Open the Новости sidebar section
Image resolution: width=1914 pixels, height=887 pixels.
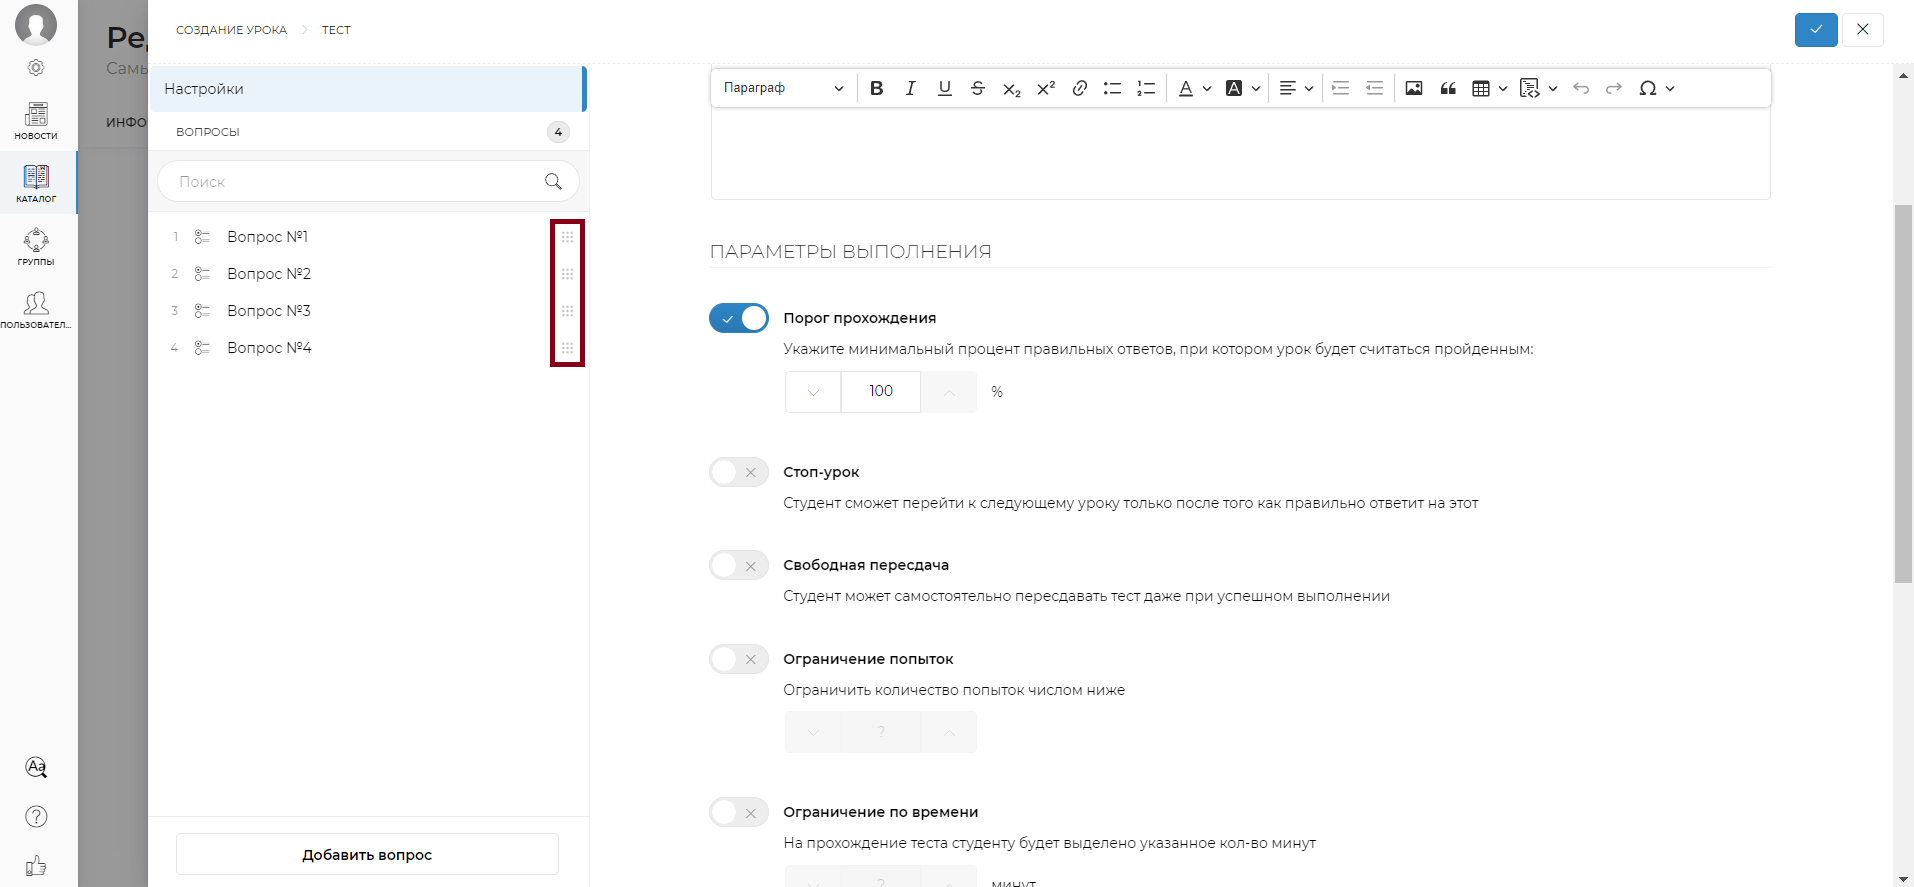pos(36,121)
